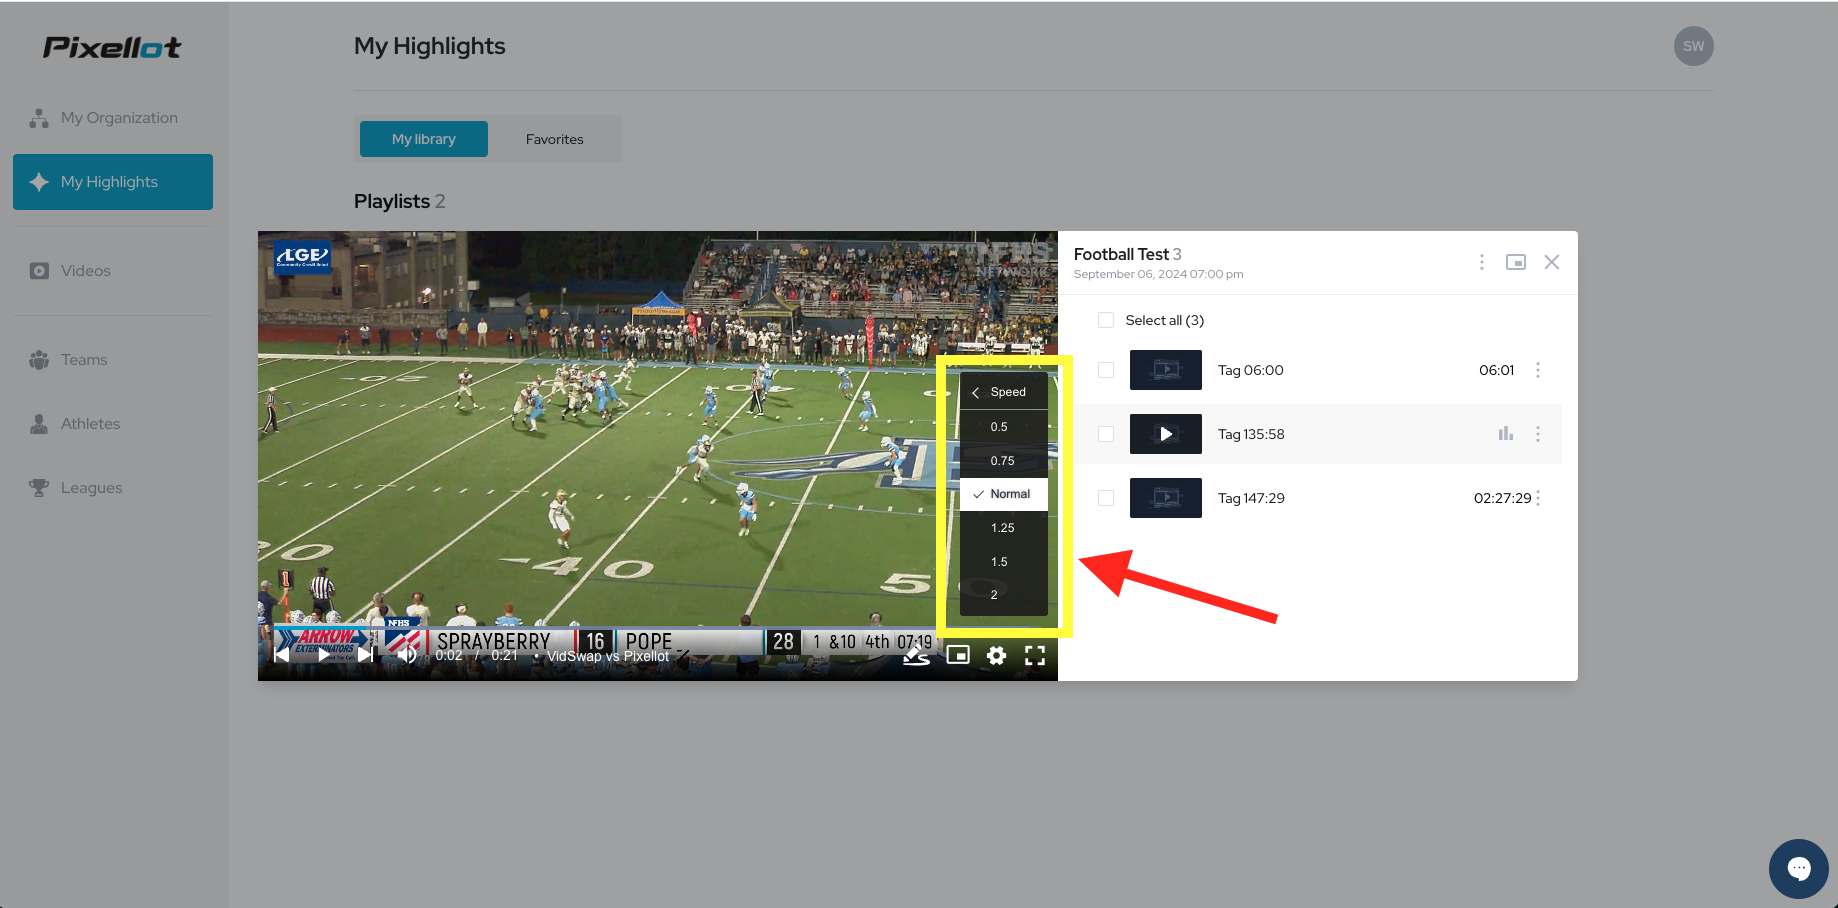
Task: Open Football Test playlist options menu
Action: (x=1482, y=262)
